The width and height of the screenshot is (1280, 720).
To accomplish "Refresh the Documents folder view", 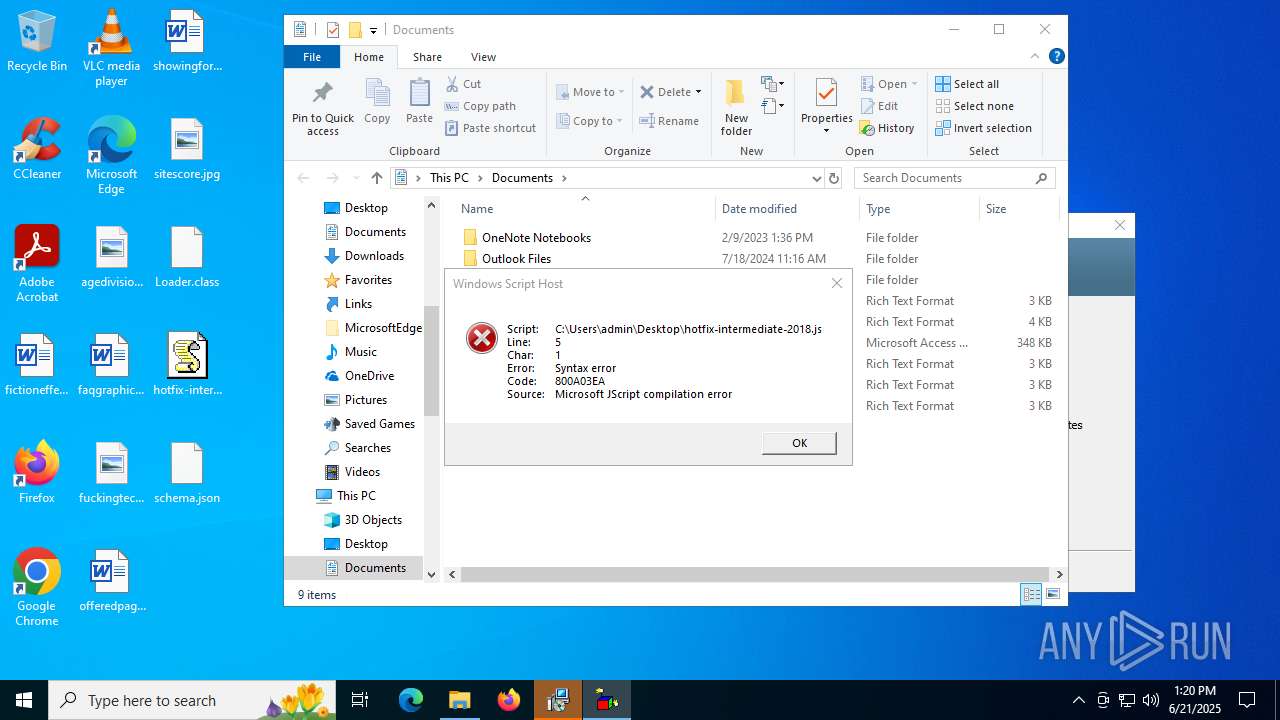I will pyautogui.click(x=833, y=178).
